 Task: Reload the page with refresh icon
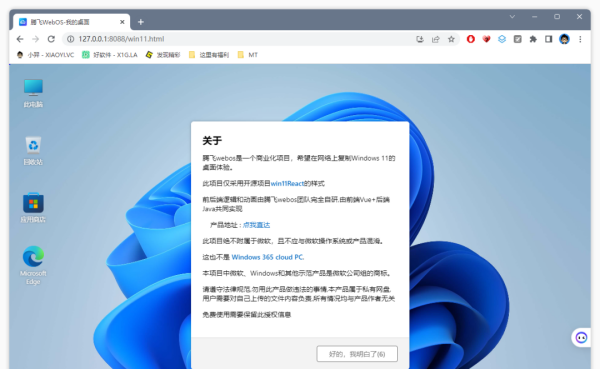pos(51,39)
